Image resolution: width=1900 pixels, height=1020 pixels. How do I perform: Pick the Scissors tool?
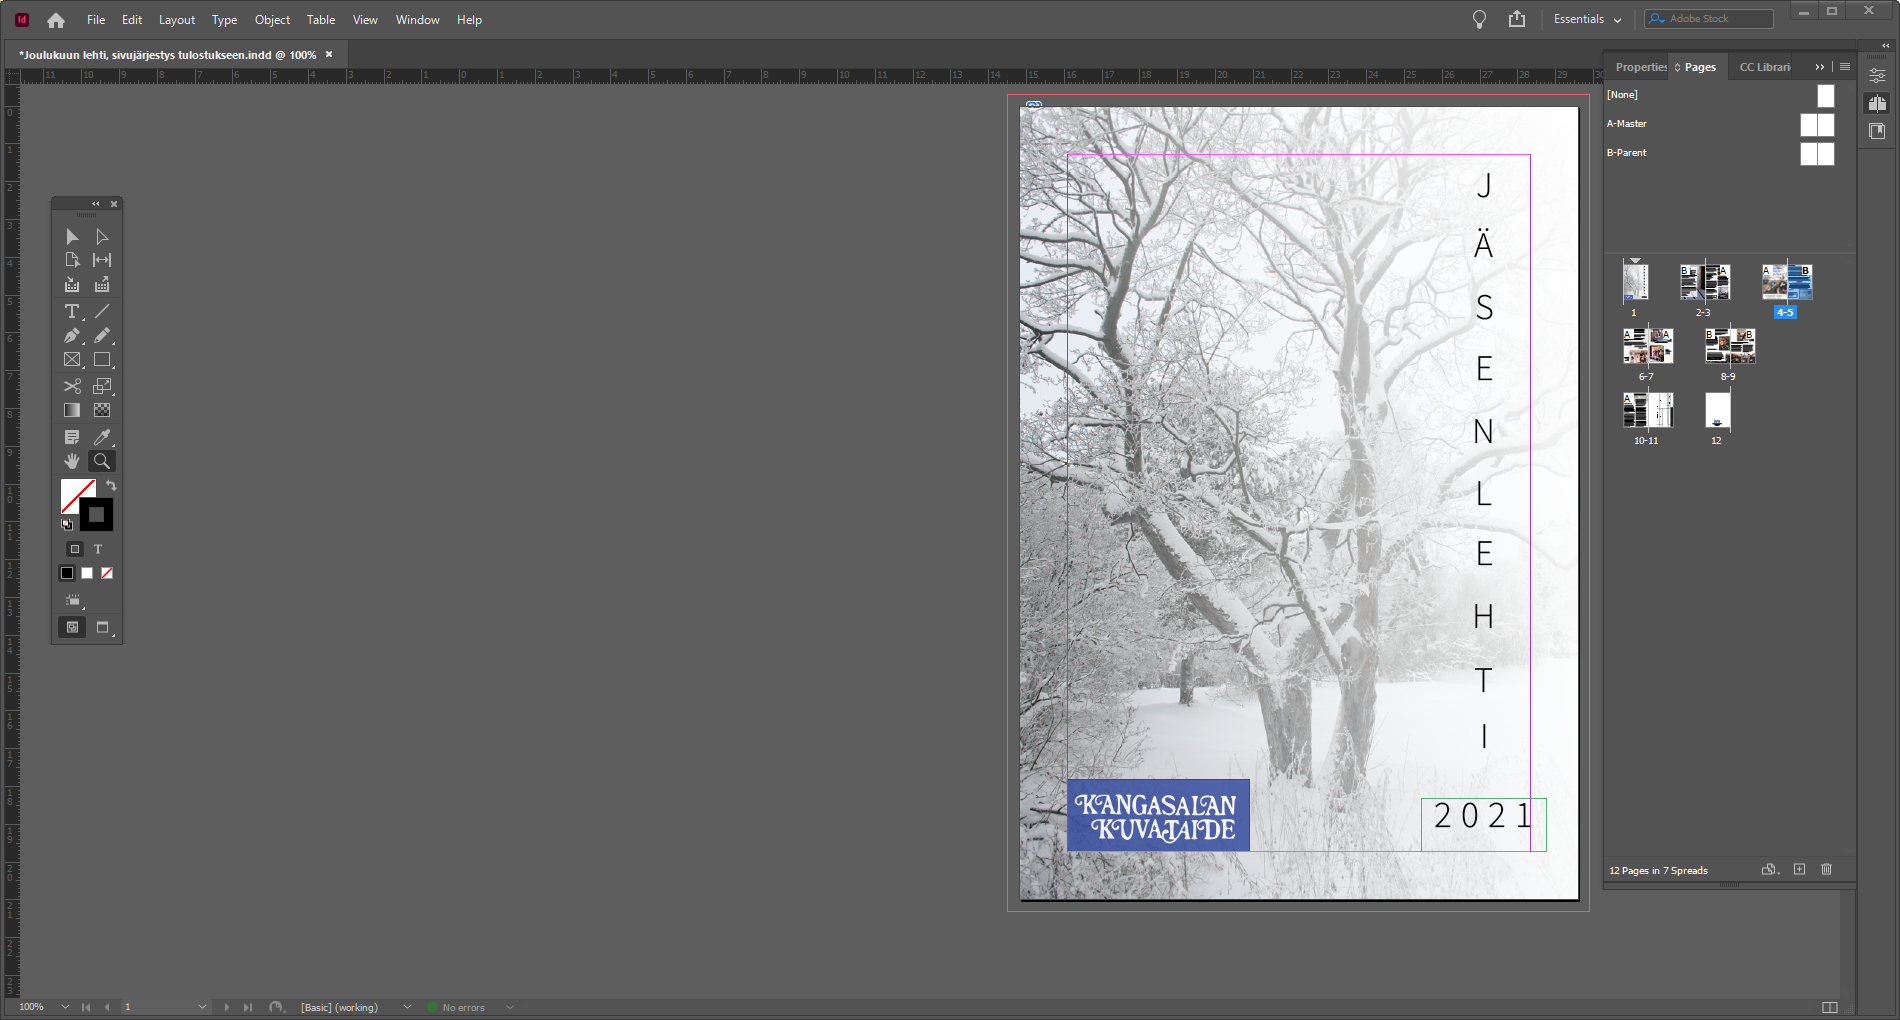pyautogui.click(x=71, y=386)
